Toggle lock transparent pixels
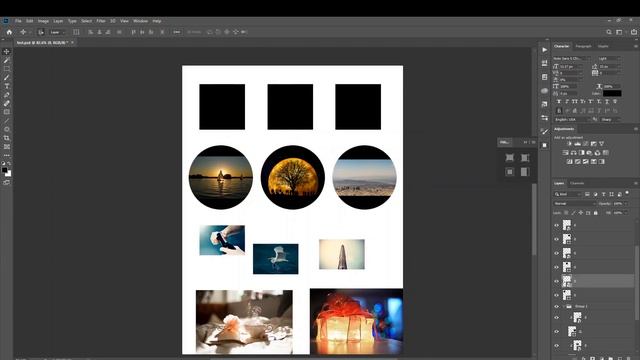640x360 pixels. [566, 213]
